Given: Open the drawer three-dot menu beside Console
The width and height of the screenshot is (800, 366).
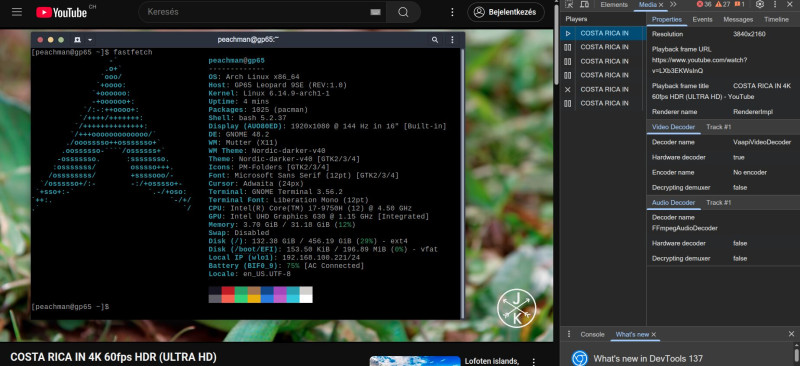Looking at the screenshot, I should pyautogui.click(x=569, y=334).
